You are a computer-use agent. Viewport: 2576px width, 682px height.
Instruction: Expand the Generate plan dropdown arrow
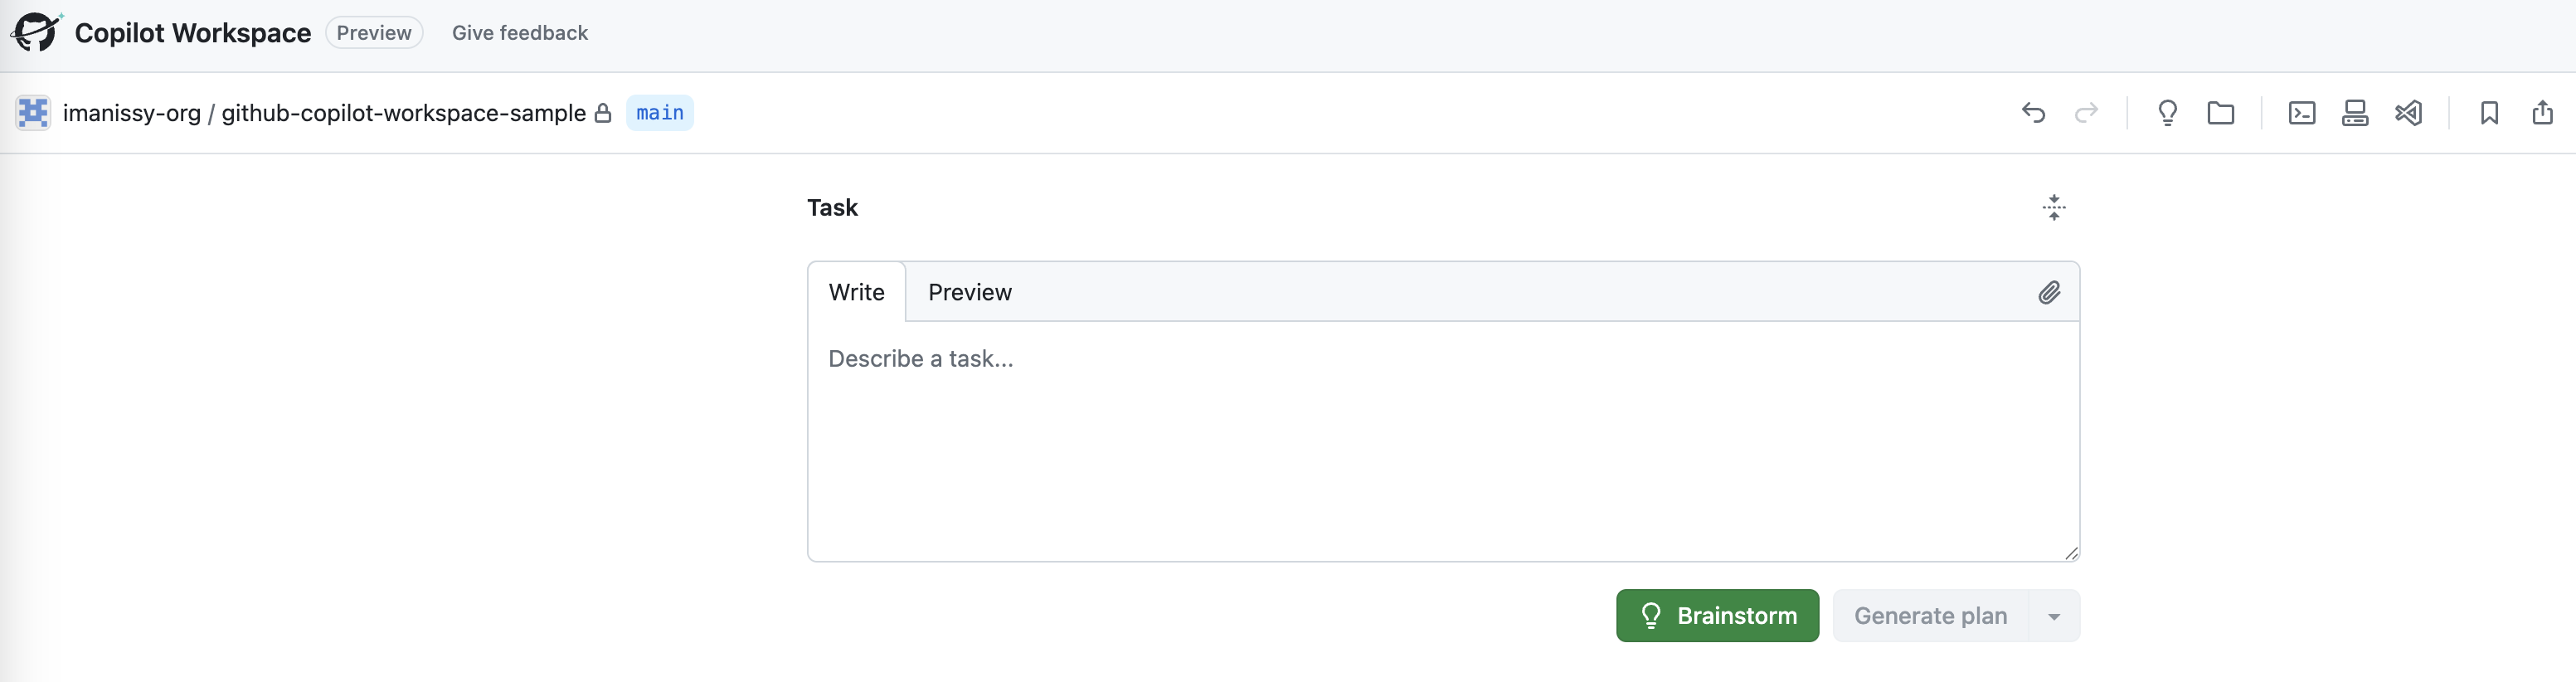[2054, 616]
